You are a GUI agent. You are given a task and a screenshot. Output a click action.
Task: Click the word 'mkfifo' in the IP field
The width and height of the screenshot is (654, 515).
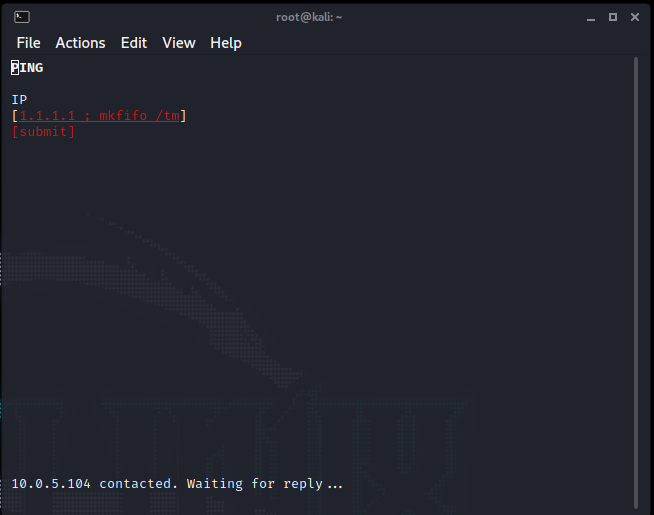point(123,116)
